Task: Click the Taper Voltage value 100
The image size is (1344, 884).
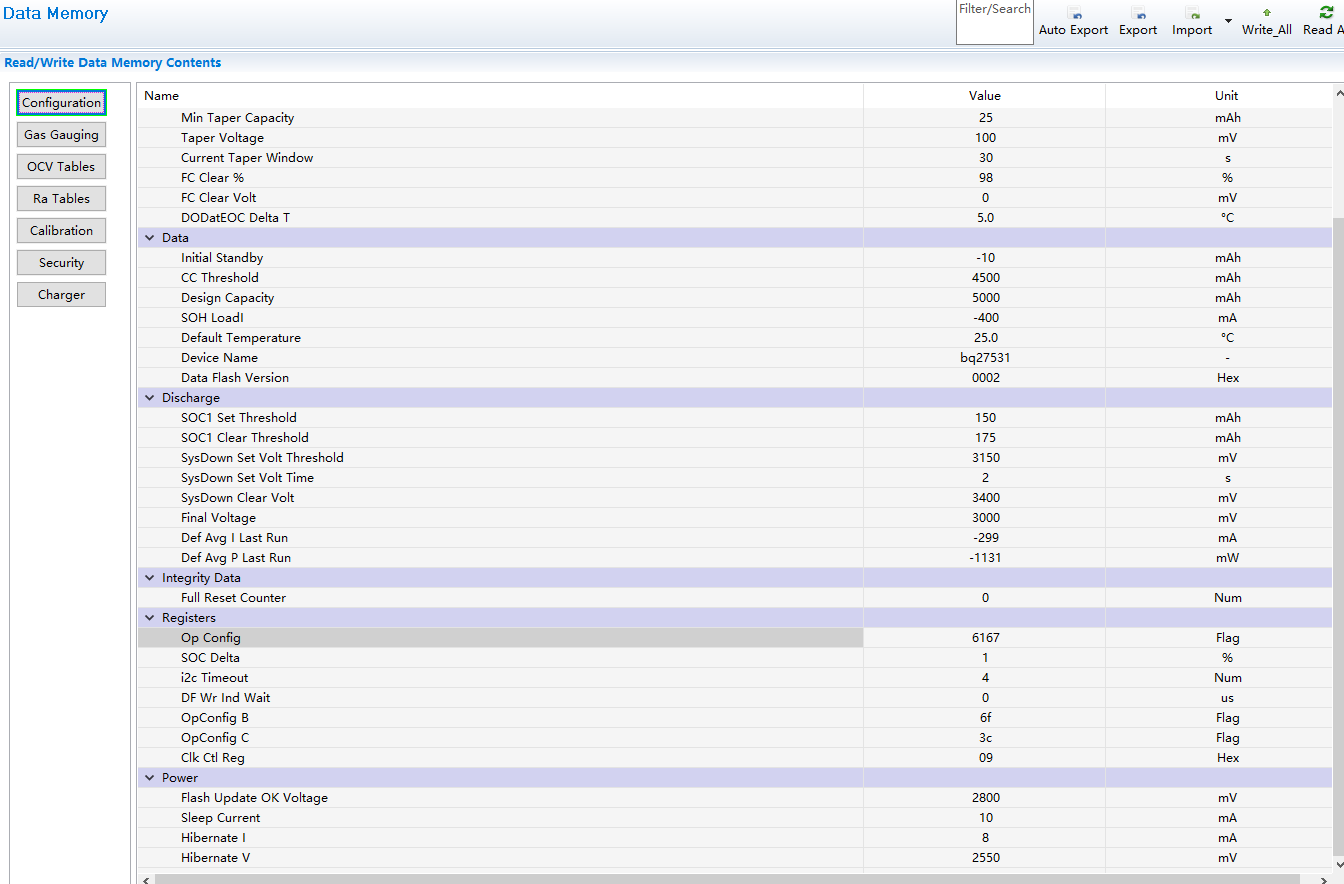Action: 985,138
